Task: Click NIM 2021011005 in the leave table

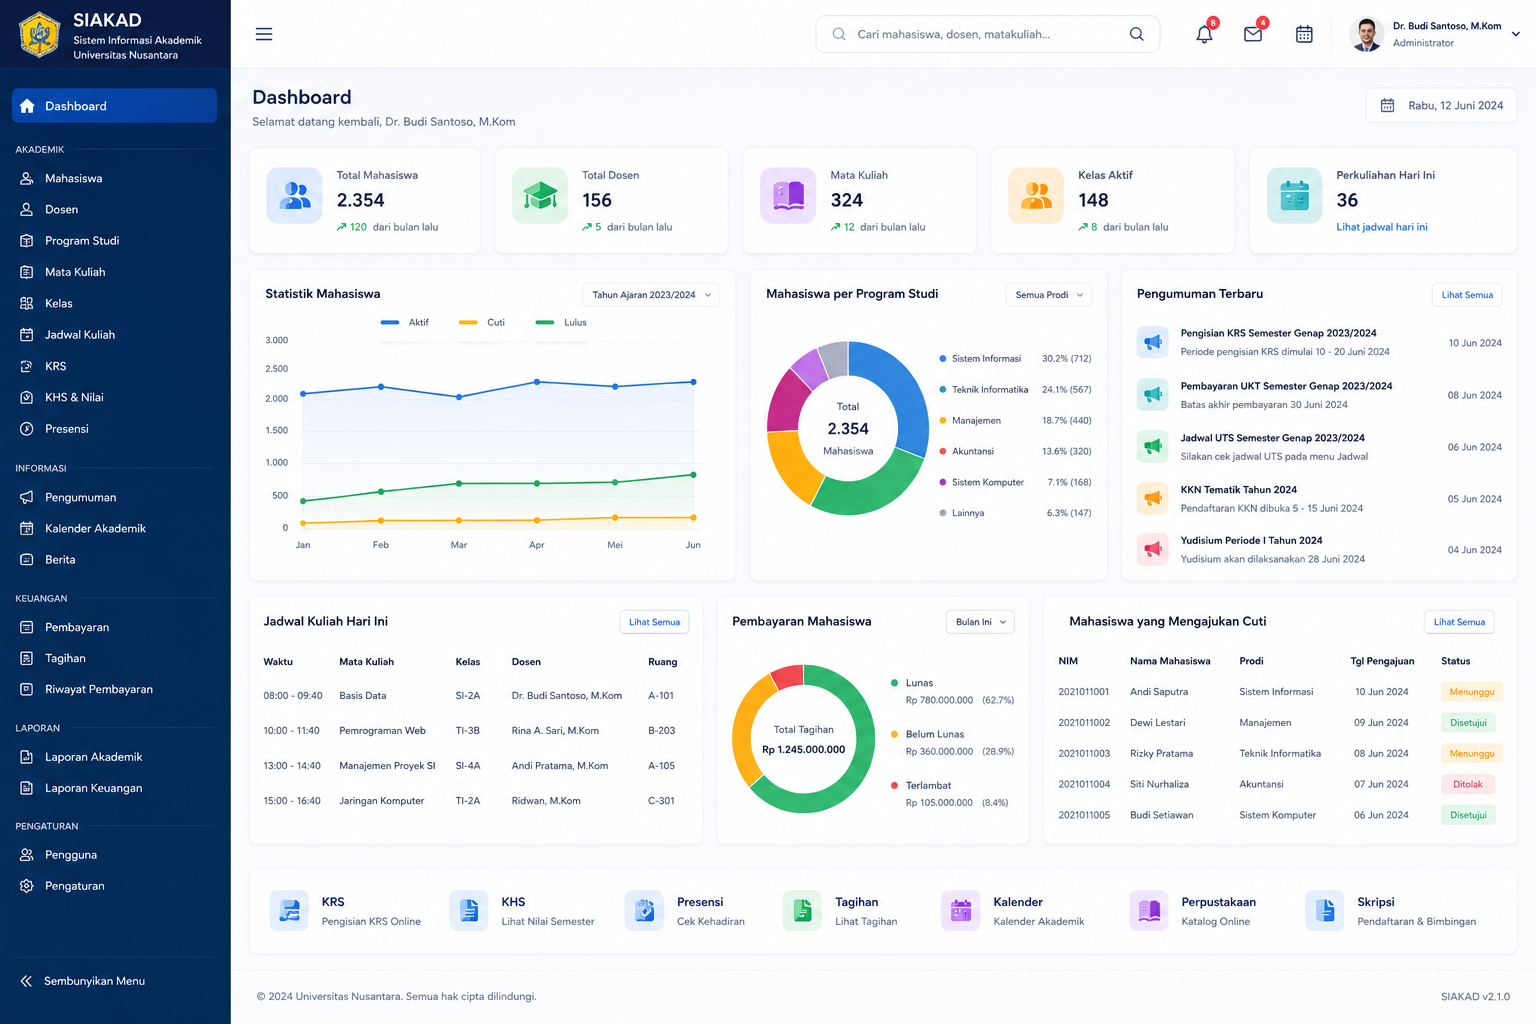Action: click(1084, 815)
